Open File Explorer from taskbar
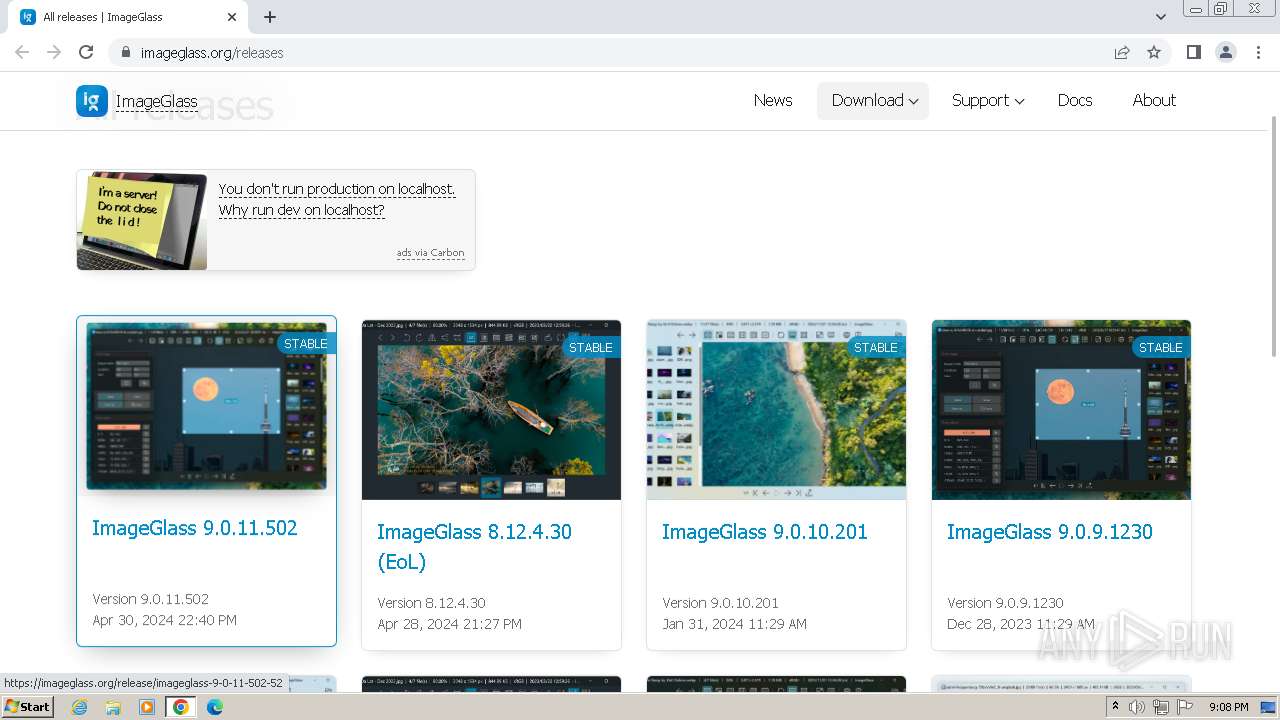The image size is (1280, 720). pos(113,707)
